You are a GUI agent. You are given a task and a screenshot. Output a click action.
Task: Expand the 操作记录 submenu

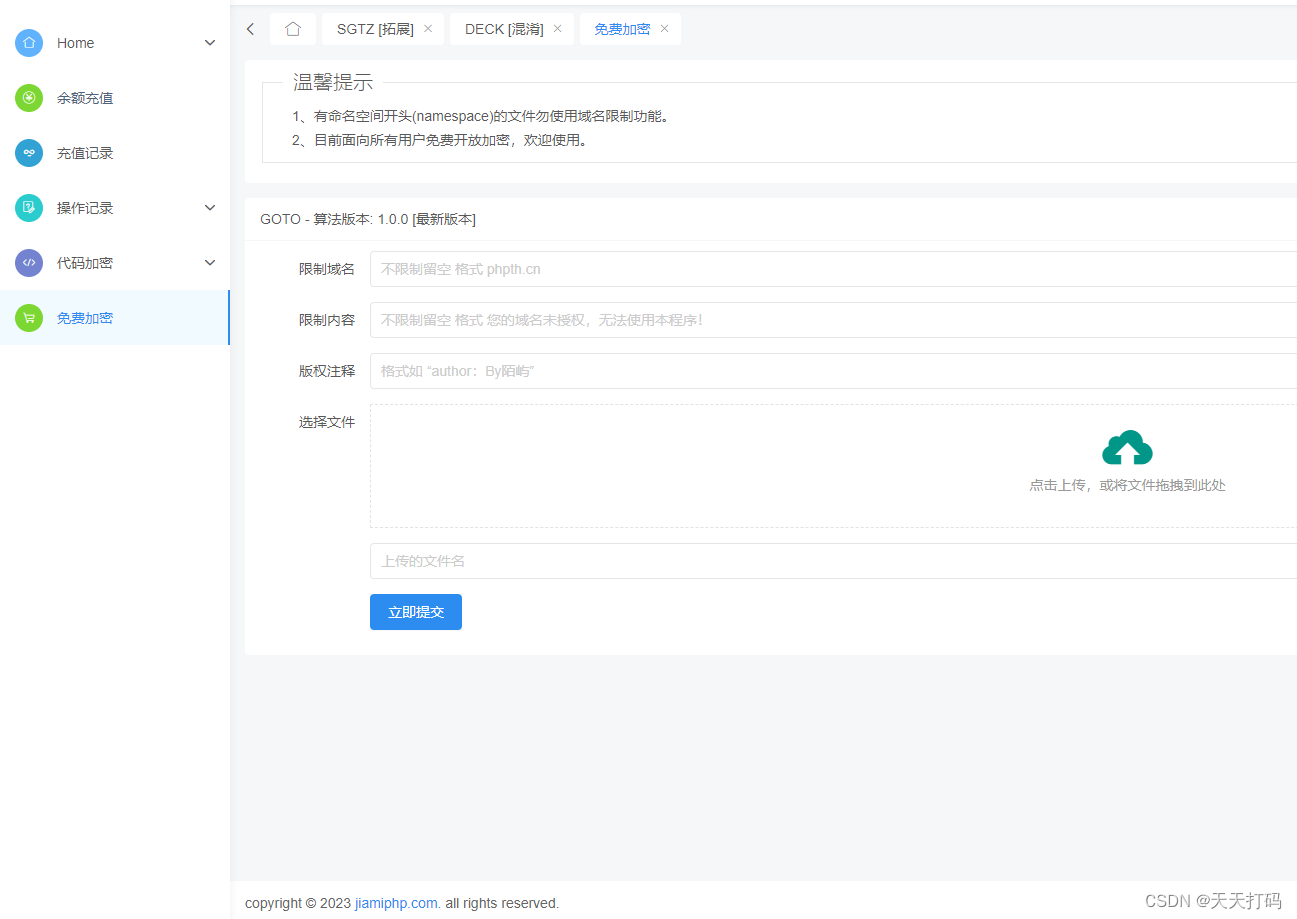point(209,207)
